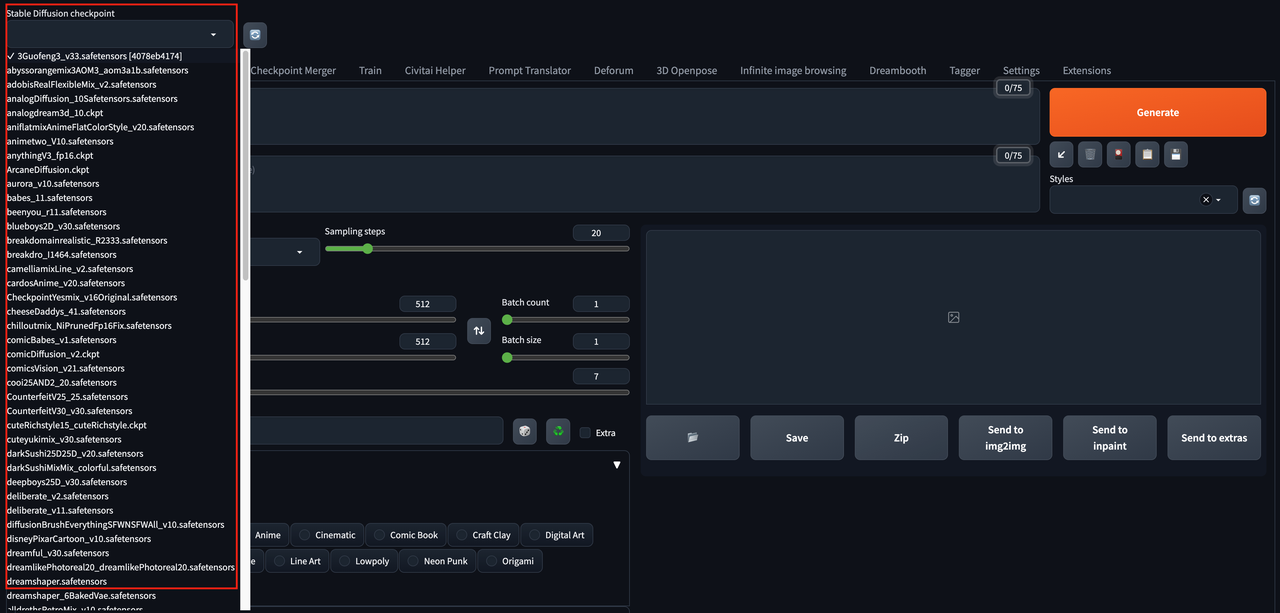Choose the Origami style option
Screen dimensions: 1280x613
[x=510, y=561]
